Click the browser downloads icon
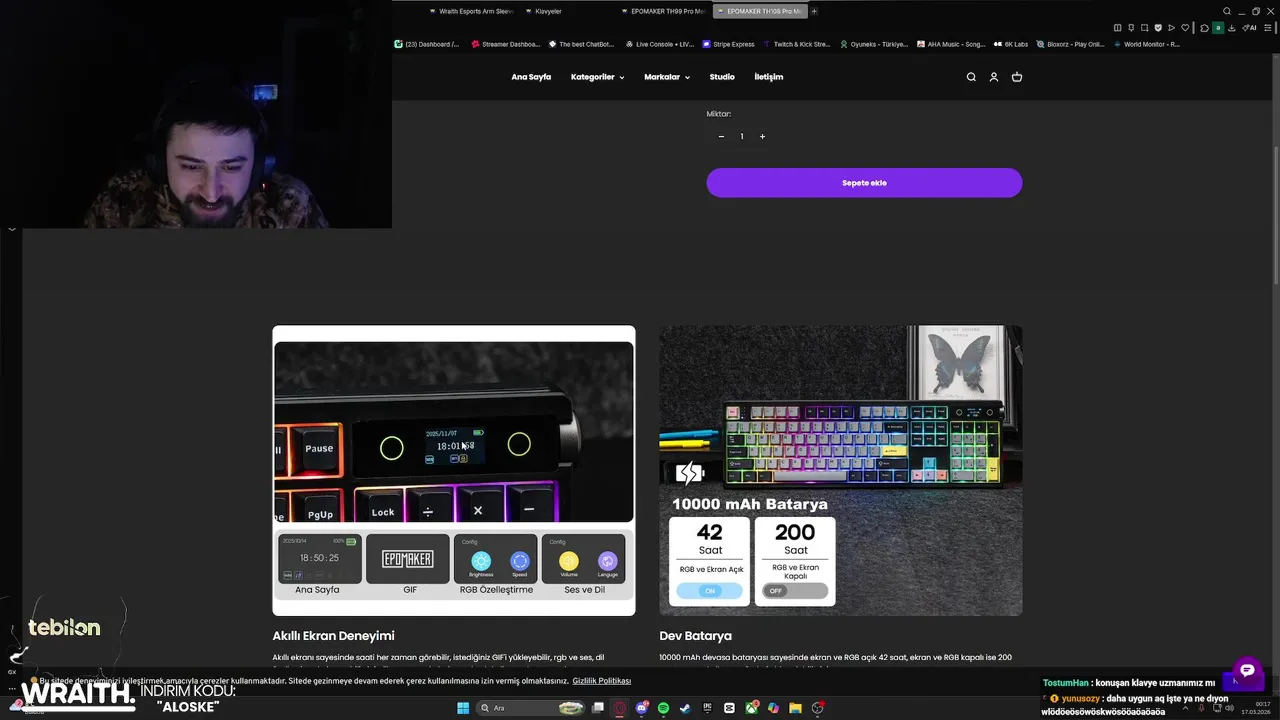The width and height of the screenshot is (1280, 720). click(x=1232, y=28)
